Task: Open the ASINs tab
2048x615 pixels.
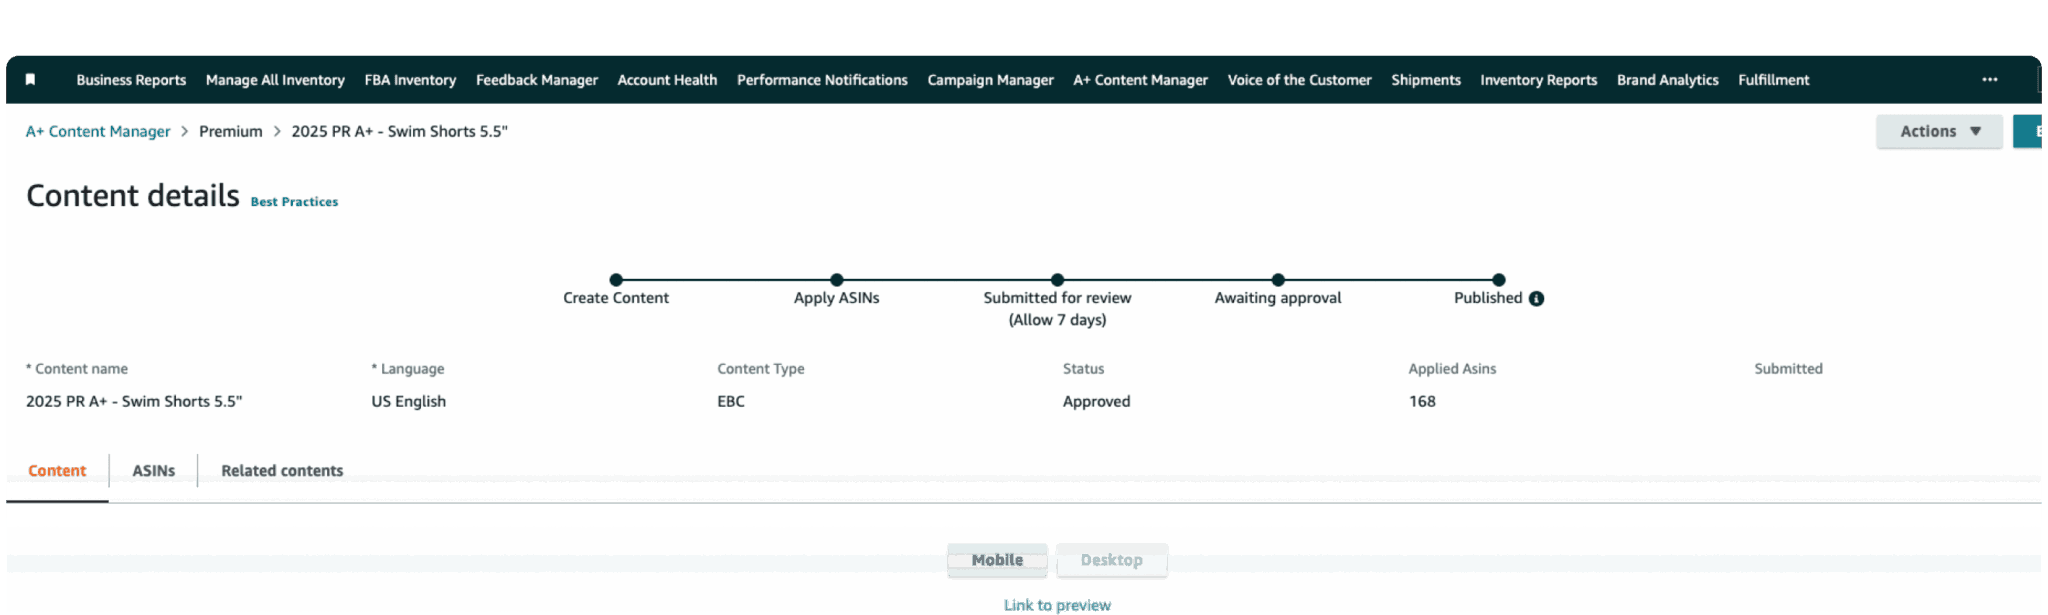Action: pos(153,471)
